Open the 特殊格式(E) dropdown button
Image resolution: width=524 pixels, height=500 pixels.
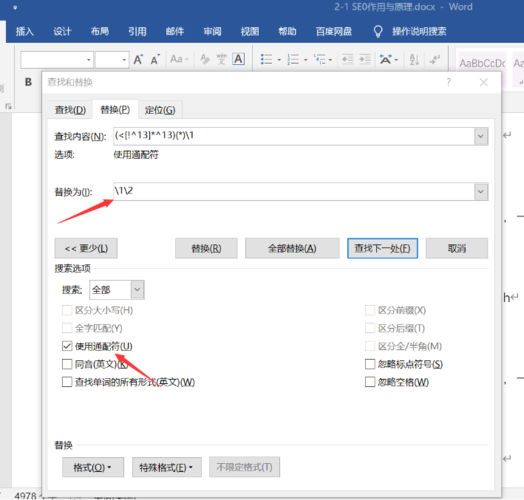(x=167, y=467)
